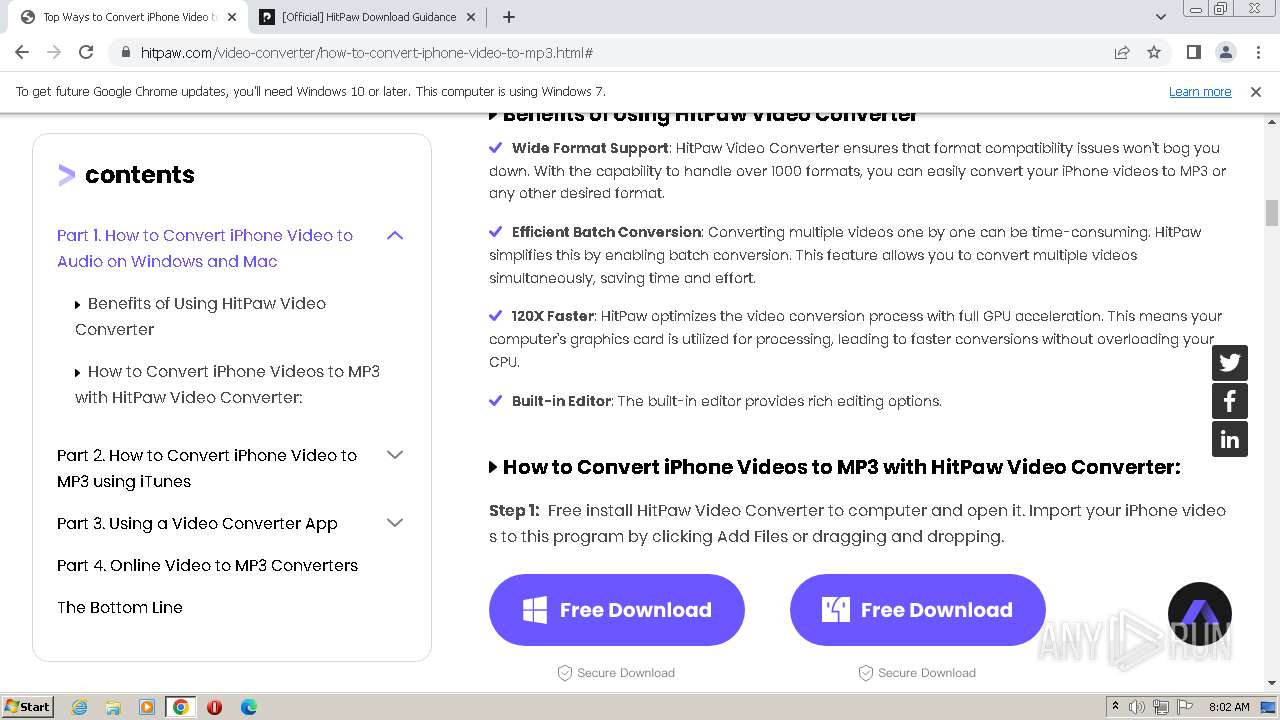Close the HitPaw Download Guidance tab
1280x720 pixels.
tap(472, 17)
